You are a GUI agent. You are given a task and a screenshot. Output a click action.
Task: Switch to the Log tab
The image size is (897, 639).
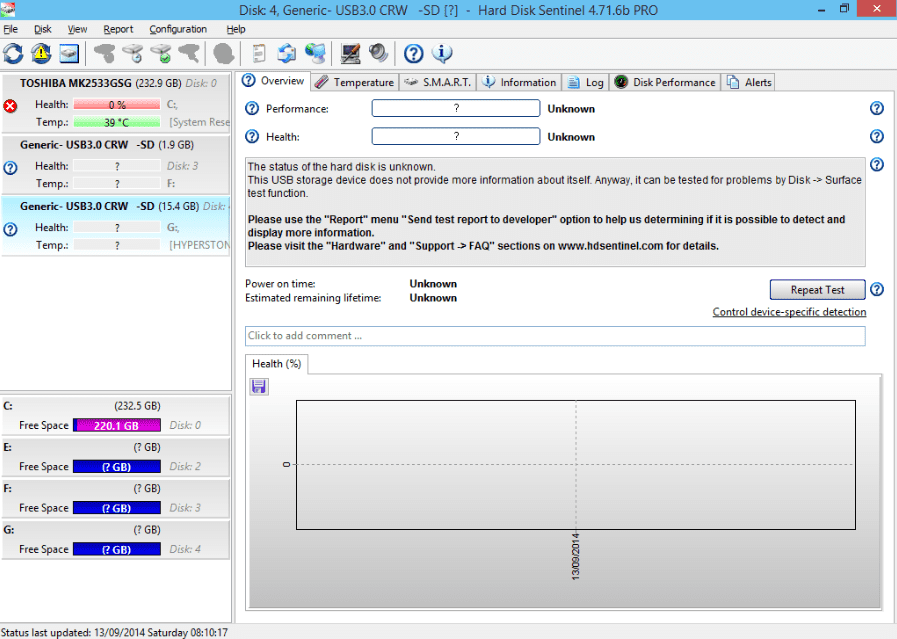point(585,82)
